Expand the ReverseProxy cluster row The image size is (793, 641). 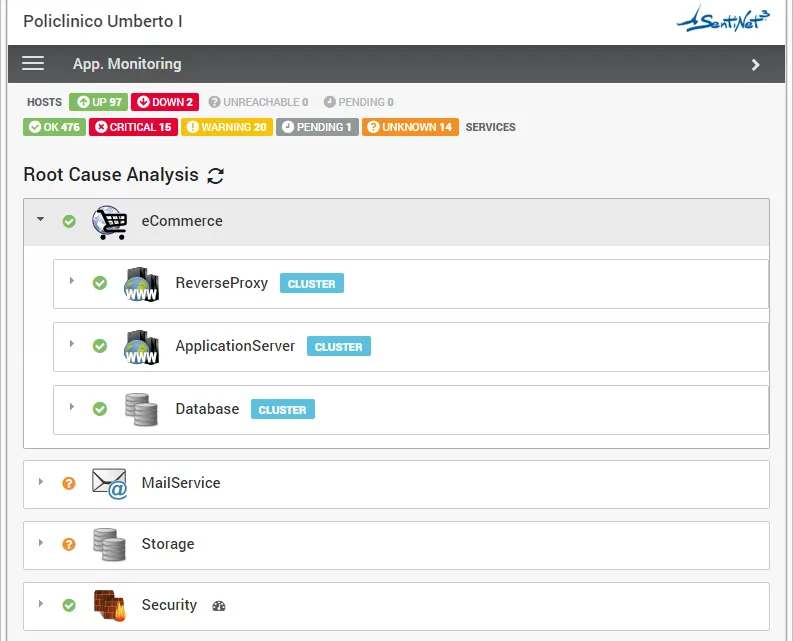click(x=72, y=280)
